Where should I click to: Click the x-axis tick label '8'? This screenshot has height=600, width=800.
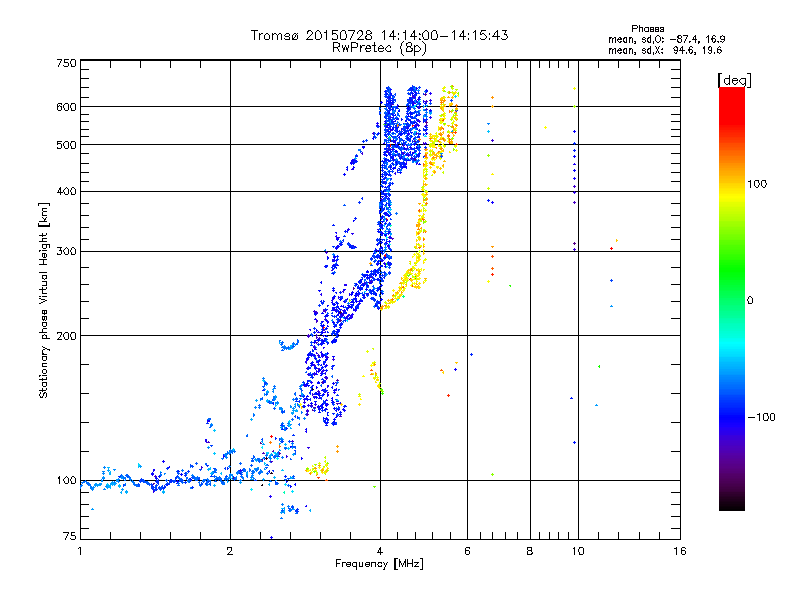point(530,551)
